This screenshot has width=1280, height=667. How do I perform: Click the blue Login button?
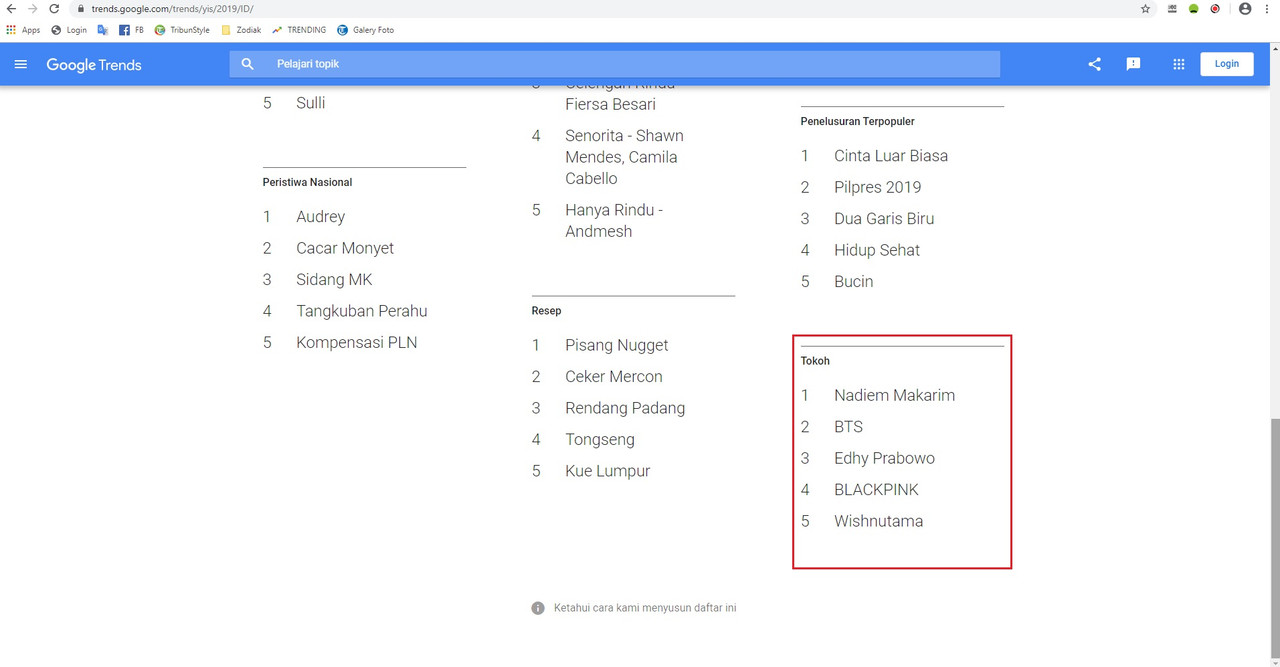click(1227, 64)
